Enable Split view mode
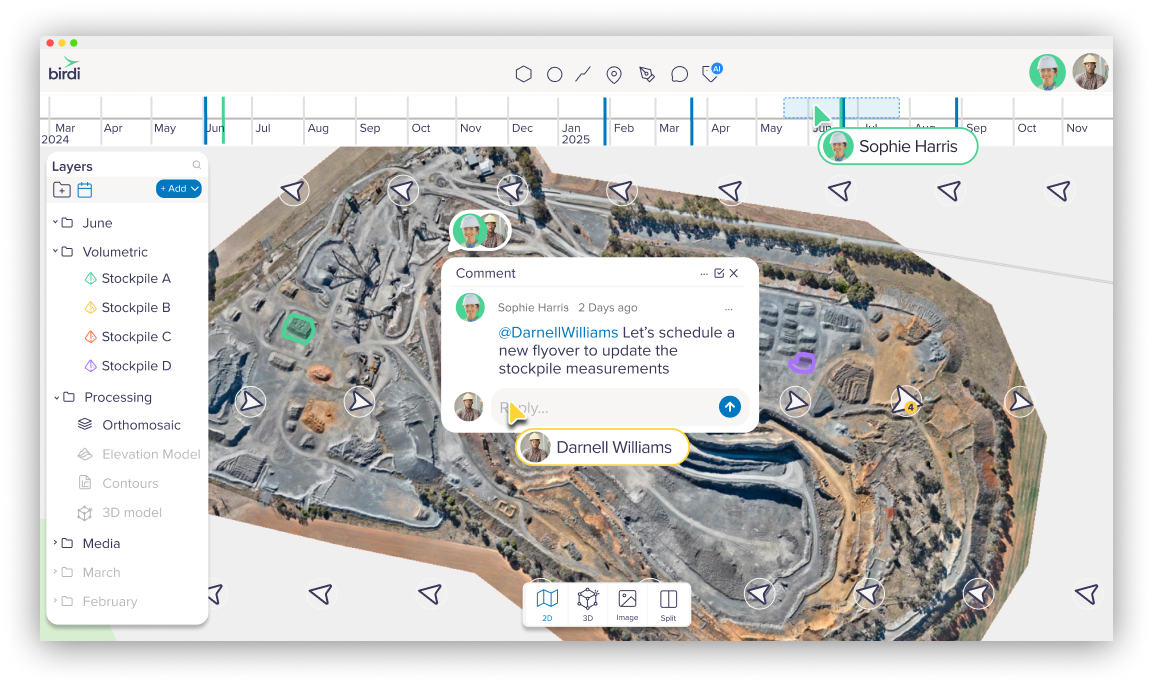 coord(668,604)
